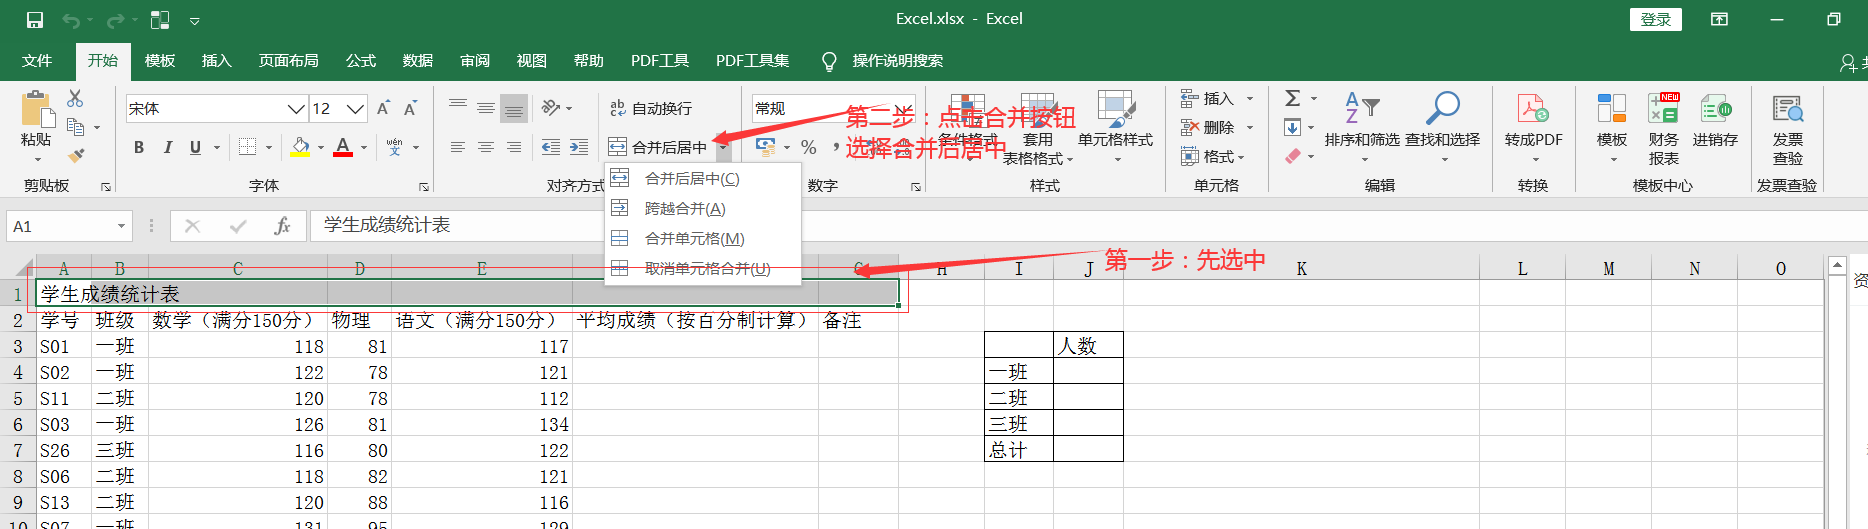Click the AutoSum sigma icon
This screenshot has height=529, width=1868.
(x=1293, y=98)
